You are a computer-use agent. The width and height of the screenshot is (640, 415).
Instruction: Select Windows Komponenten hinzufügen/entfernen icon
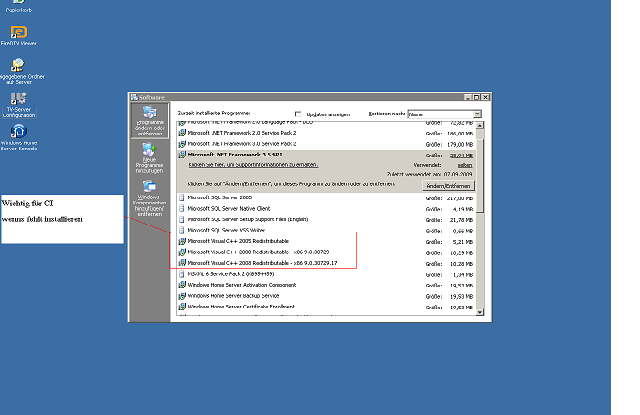click(149, 198)
